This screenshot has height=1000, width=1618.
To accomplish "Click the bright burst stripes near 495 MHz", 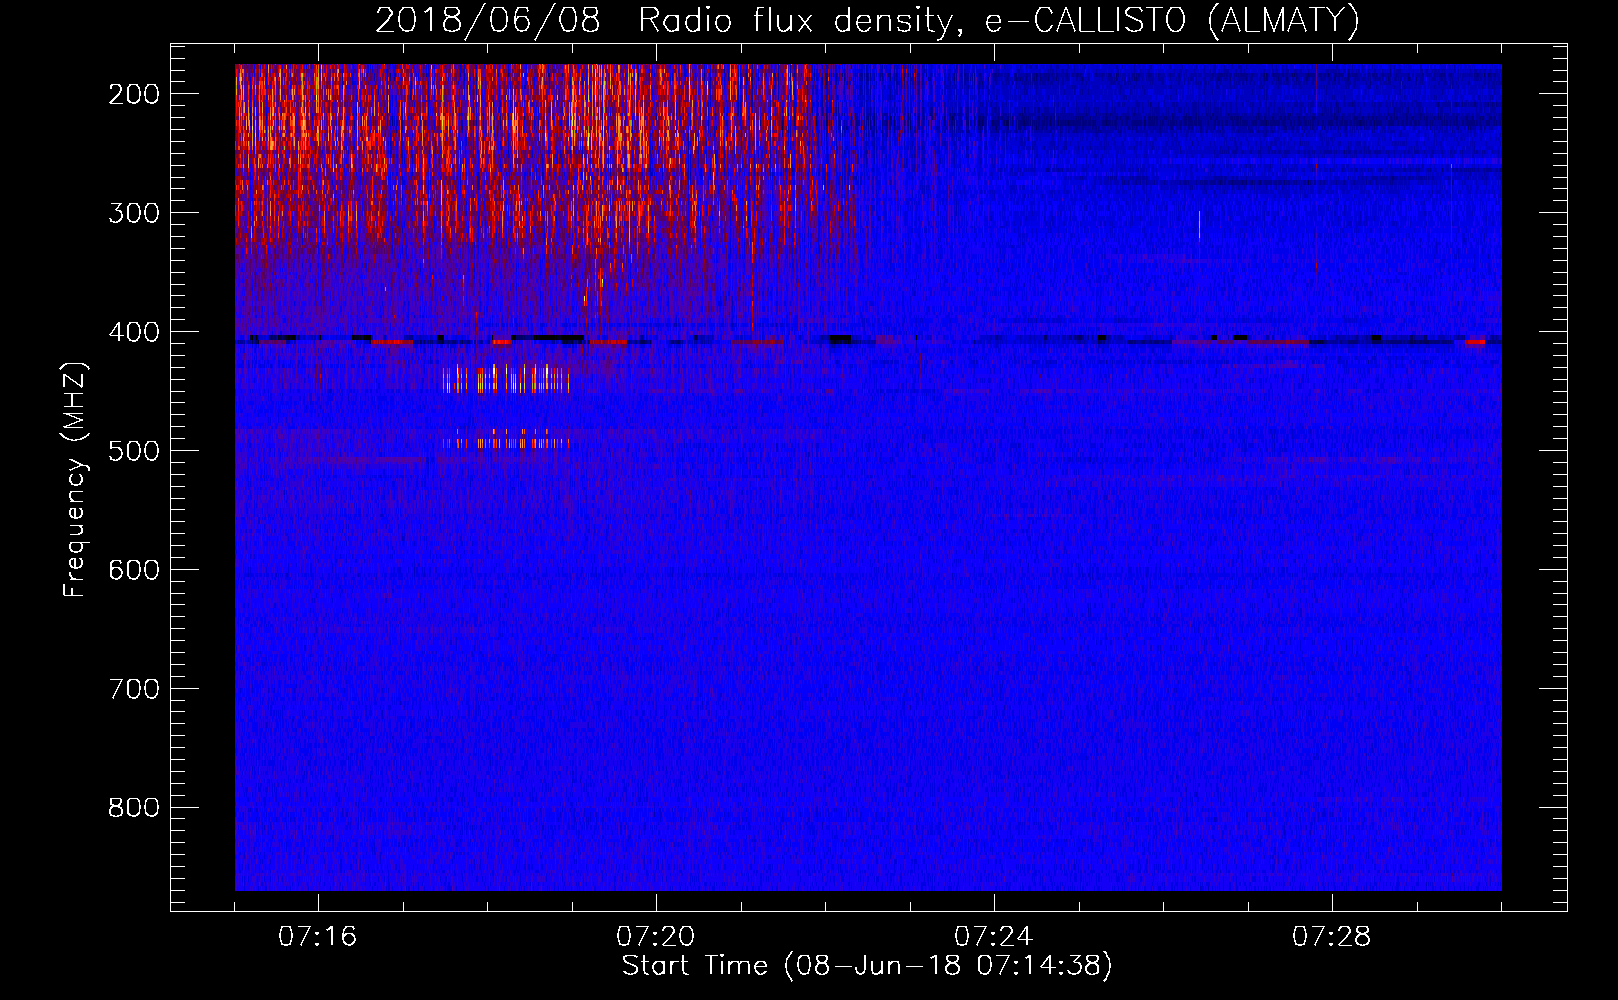I will 507,439.
